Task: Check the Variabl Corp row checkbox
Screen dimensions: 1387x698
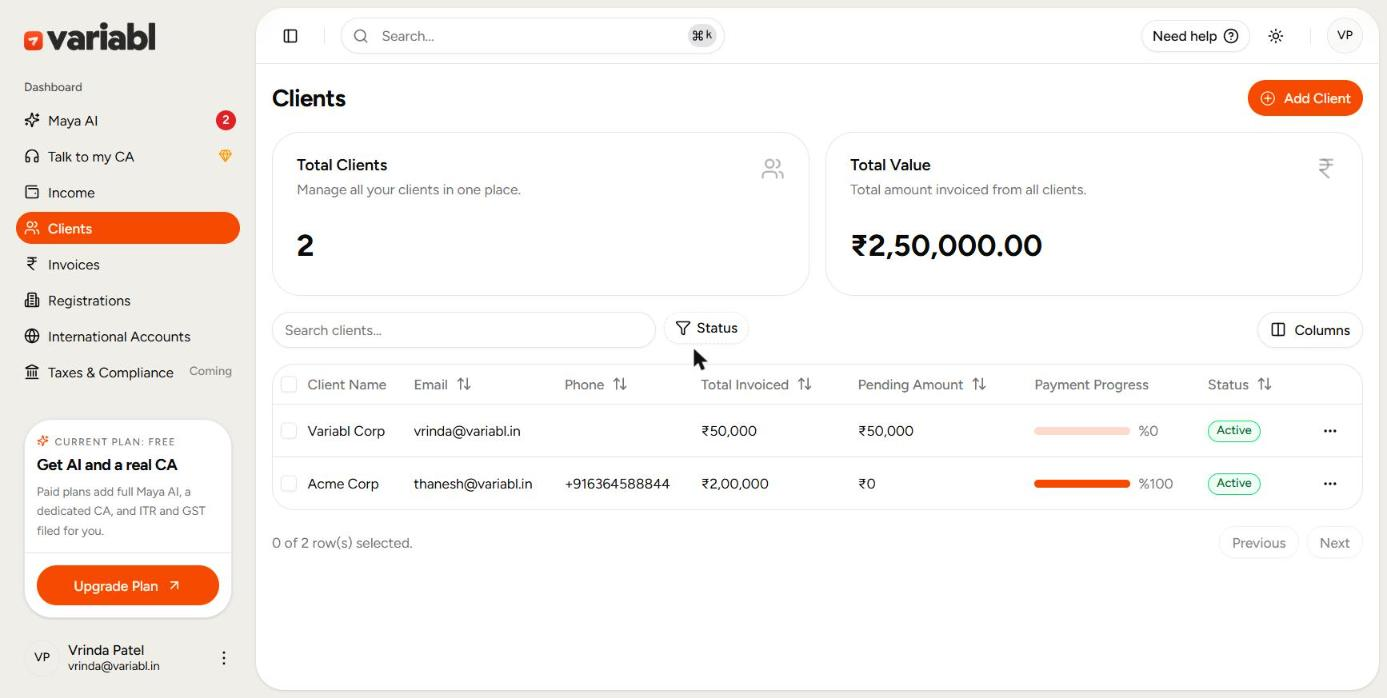Action: pyautogui.click(x=289, y=431)
